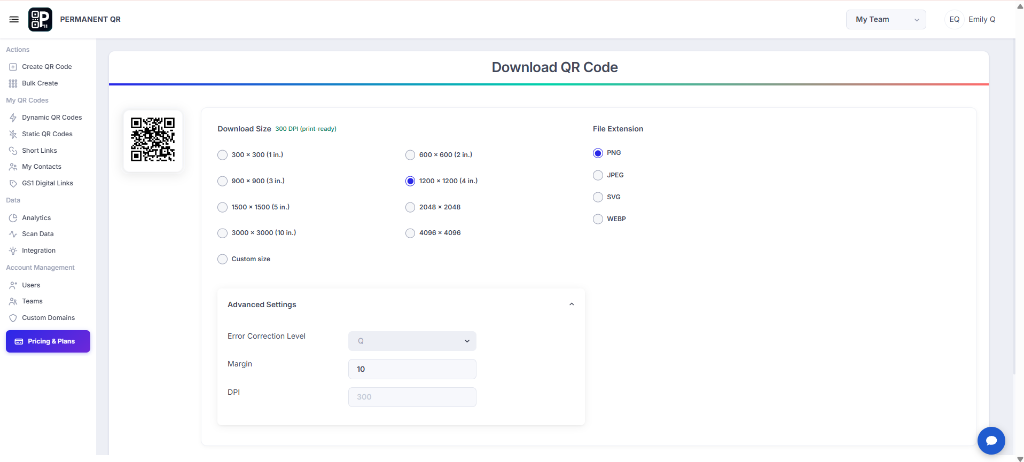Click the Users person icon

click(x=13, y=286)
